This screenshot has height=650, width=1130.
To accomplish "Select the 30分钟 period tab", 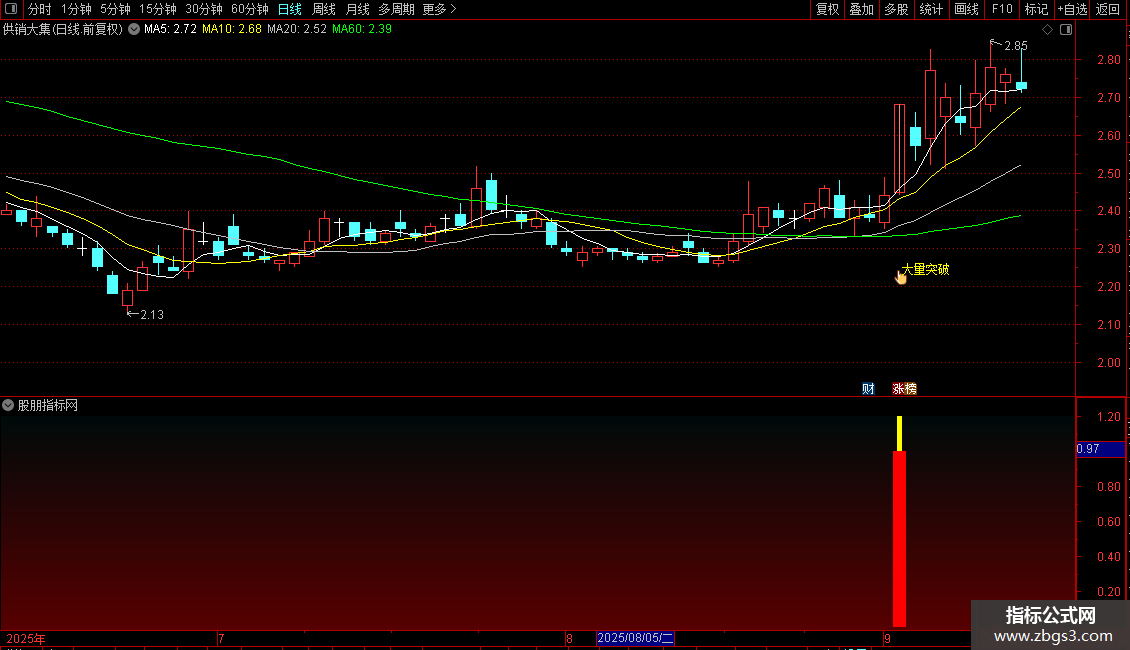I will pos(204,9).
